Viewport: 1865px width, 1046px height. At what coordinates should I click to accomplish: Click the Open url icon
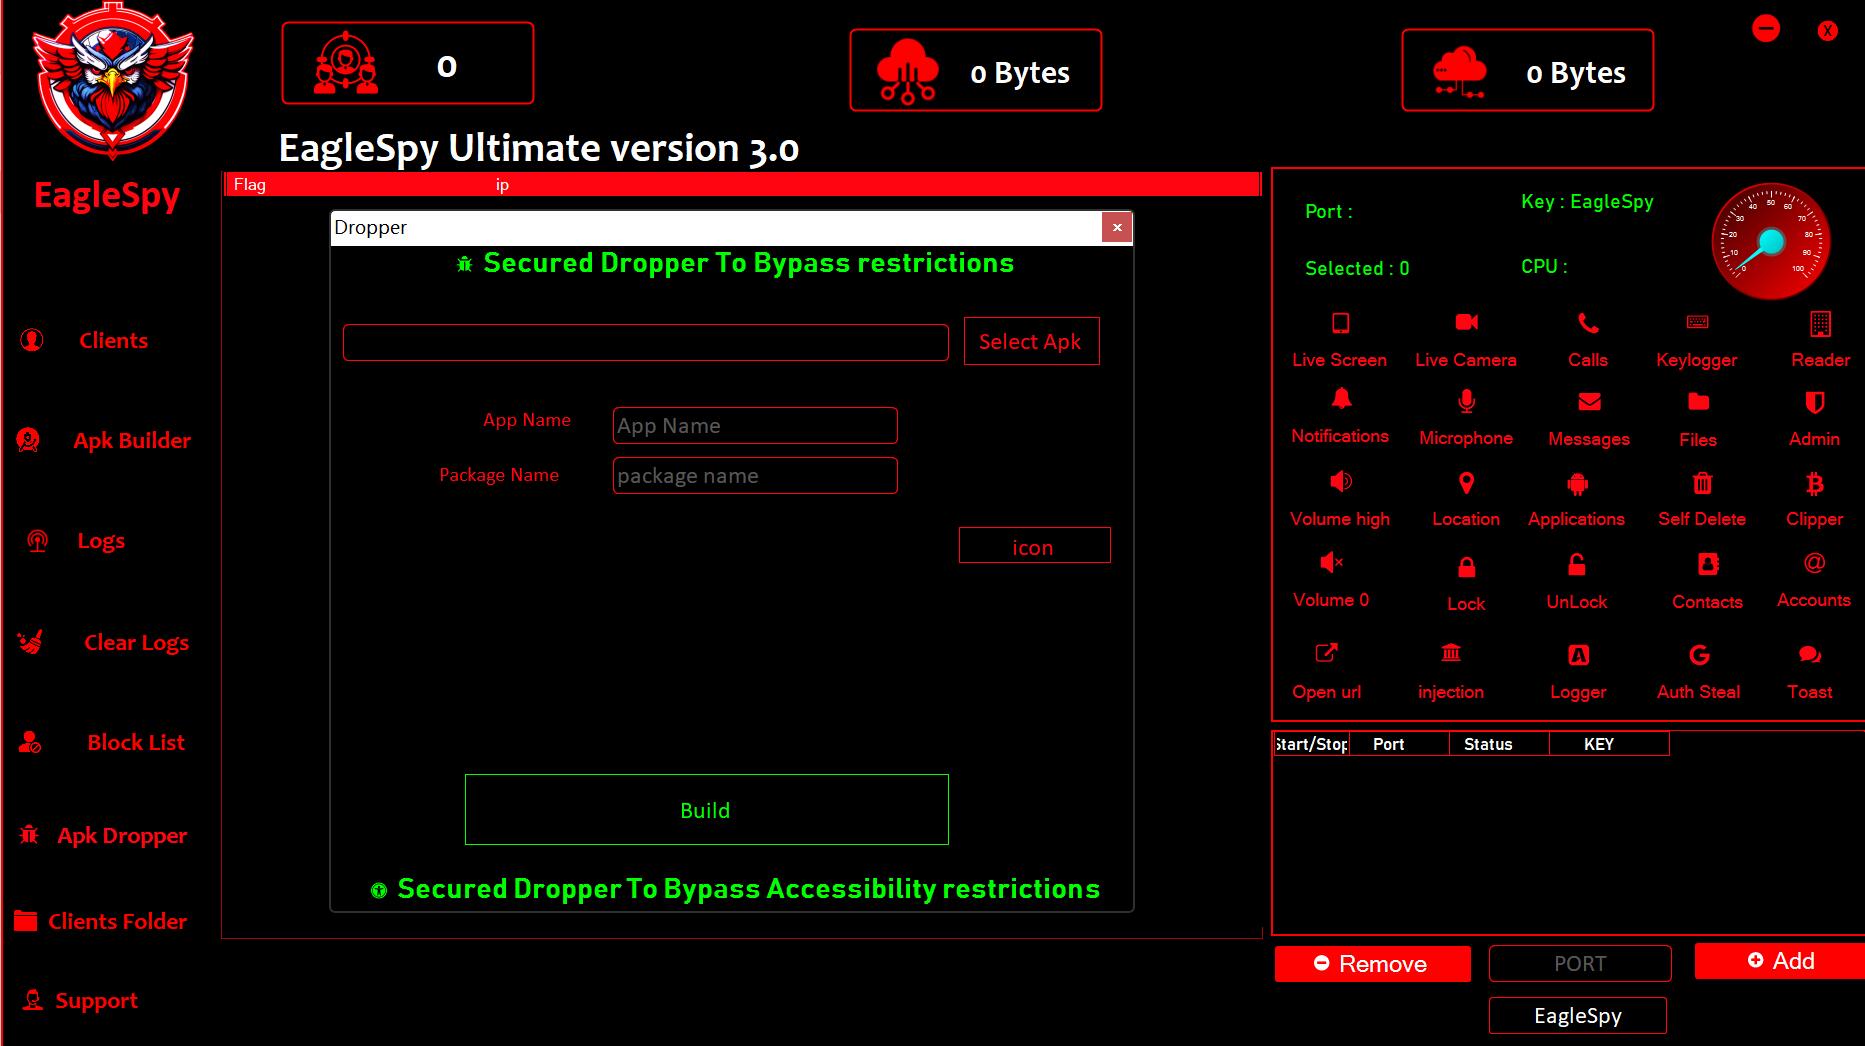click(x=1326, y=653)
